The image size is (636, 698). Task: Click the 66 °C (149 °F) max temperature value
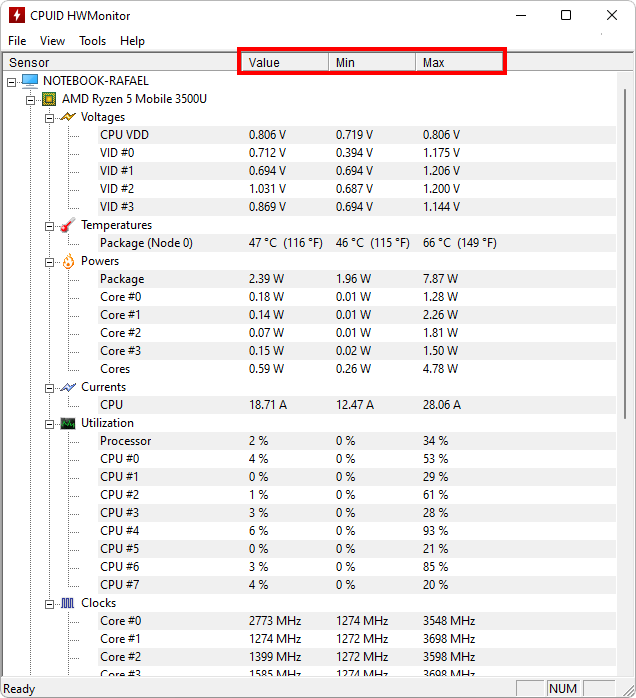[460, 243]
